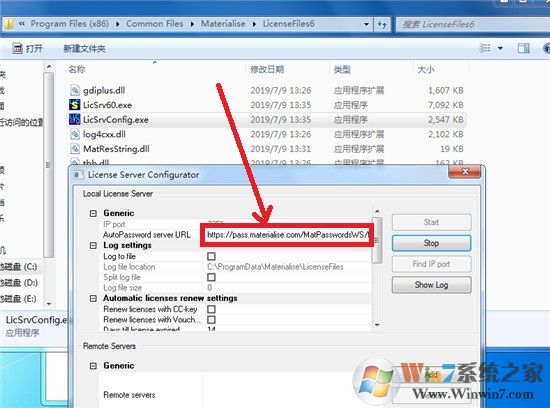The width and height of the screenshot is (550, 408).
Task: Click the refresh icon beside the address bar
Action: click(x=382, y=24)
